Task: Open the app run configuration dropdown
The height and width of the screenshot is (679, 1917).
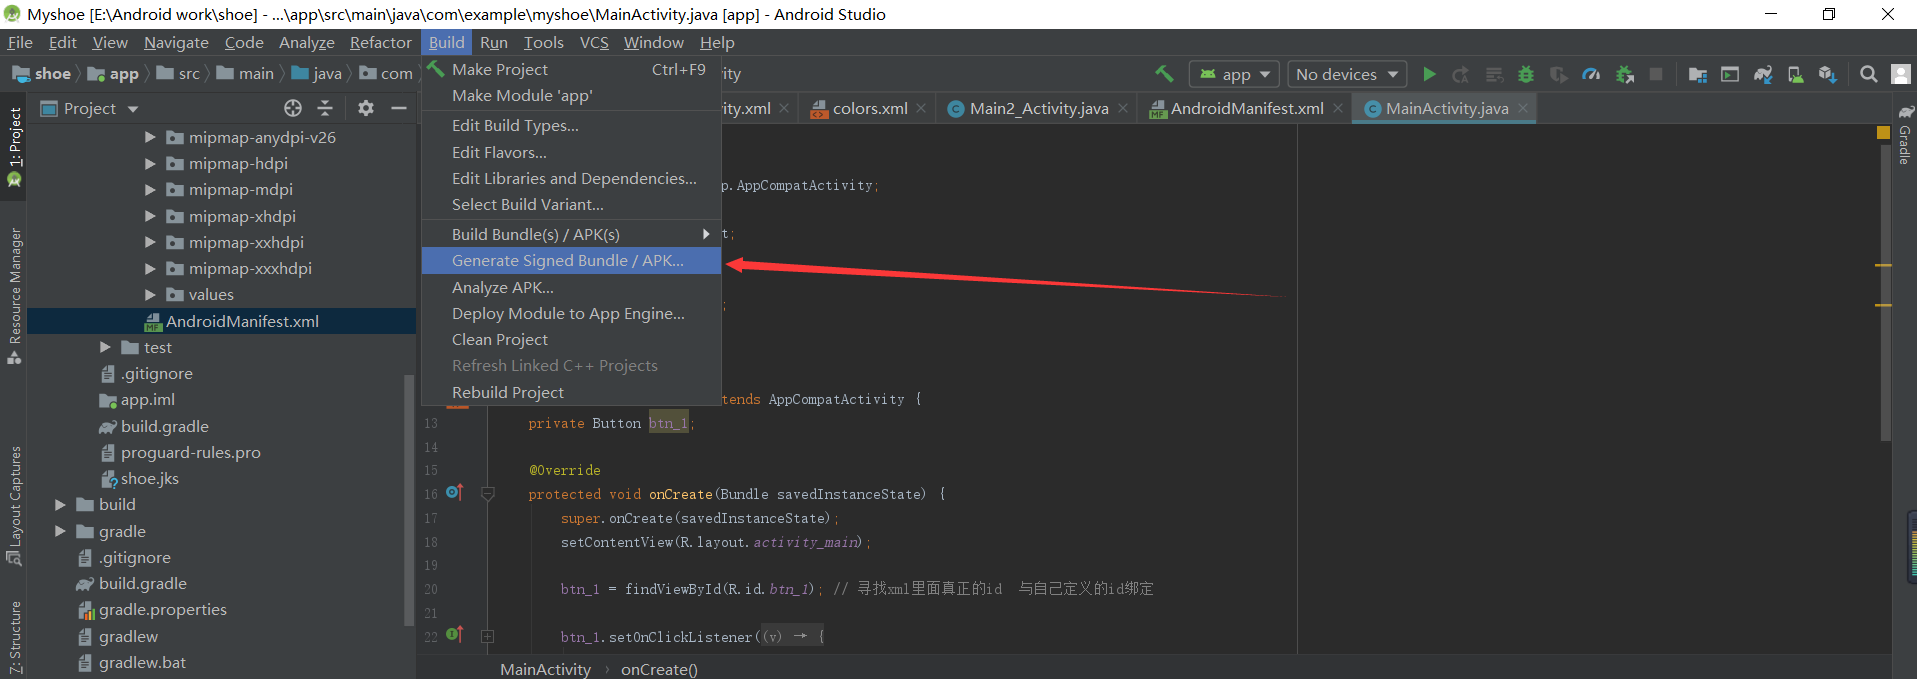Action: pyautogui.click(x=1234, y=74)
